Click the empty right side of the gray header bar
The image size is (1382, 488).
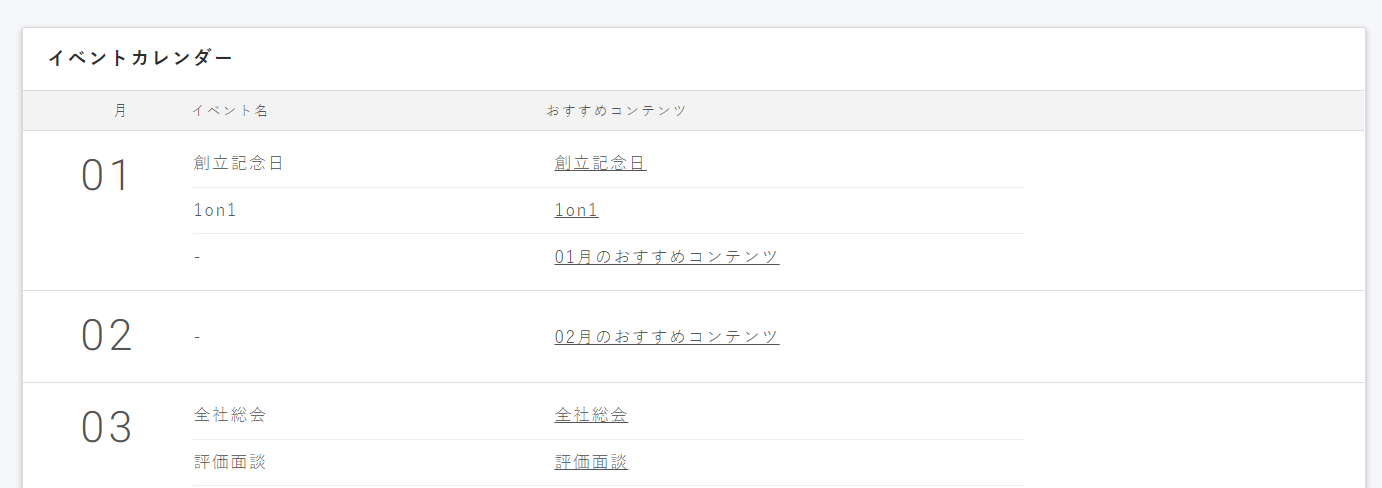pos(1100,111)
